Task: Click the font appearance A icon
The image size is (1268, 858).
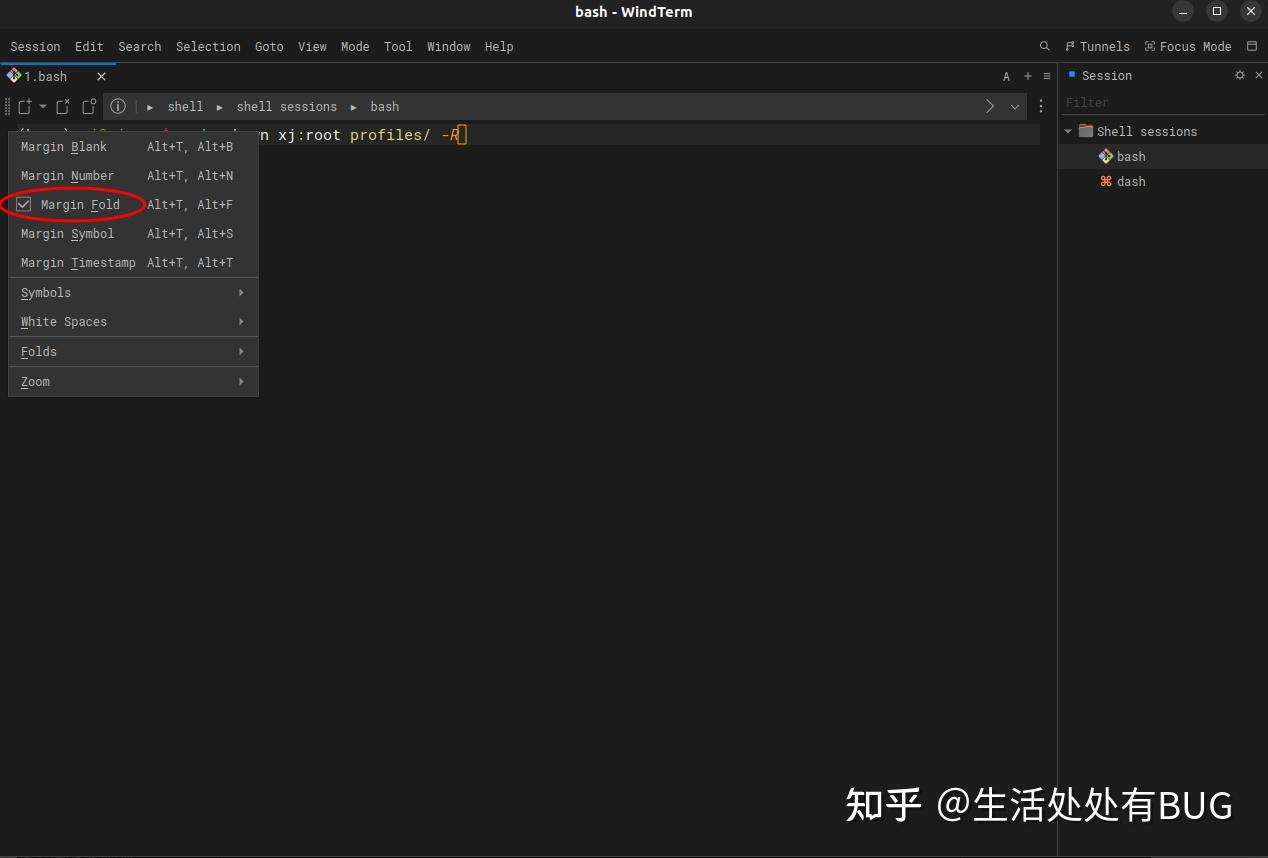Action: (x=1006, y=76)
